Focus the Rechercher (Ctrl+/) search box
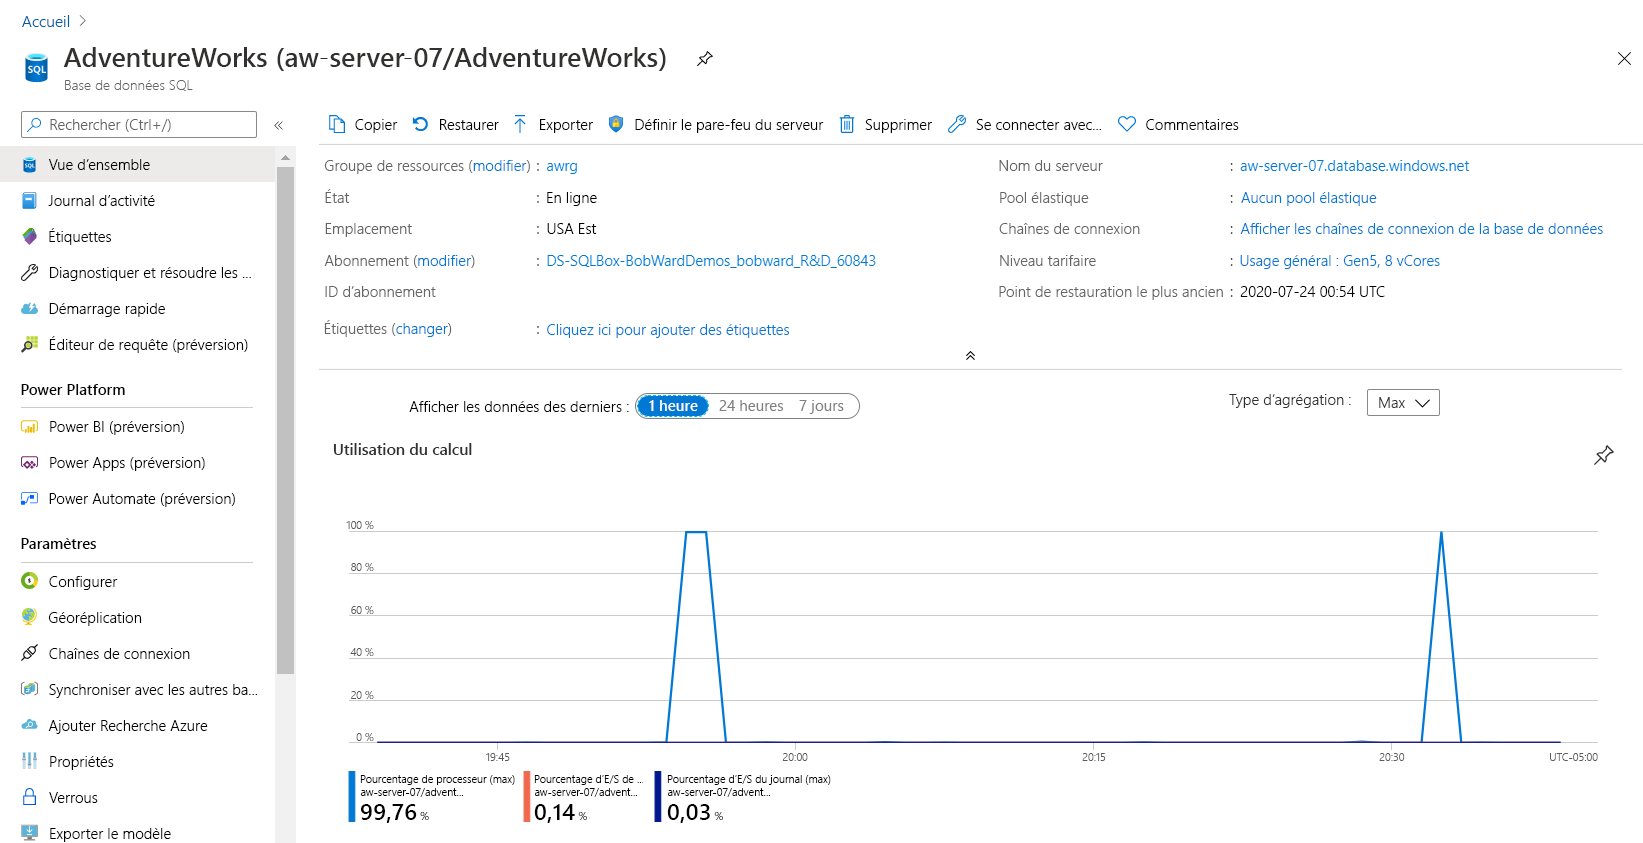Screen dimensions: 1643x843 pyautogui.click(x=139, y=125)
